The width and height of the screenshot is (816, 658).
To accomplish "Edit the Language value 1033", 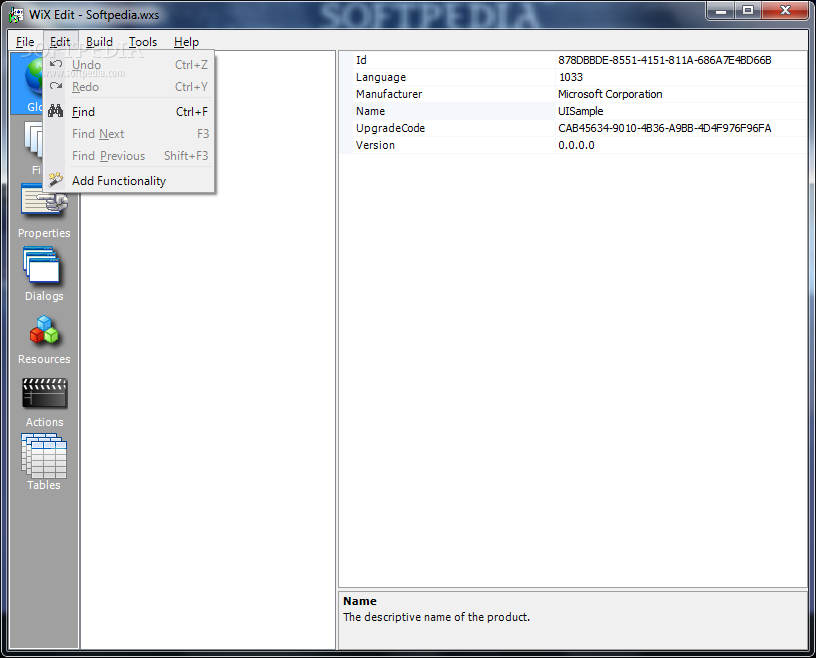I will coord(570,77).
